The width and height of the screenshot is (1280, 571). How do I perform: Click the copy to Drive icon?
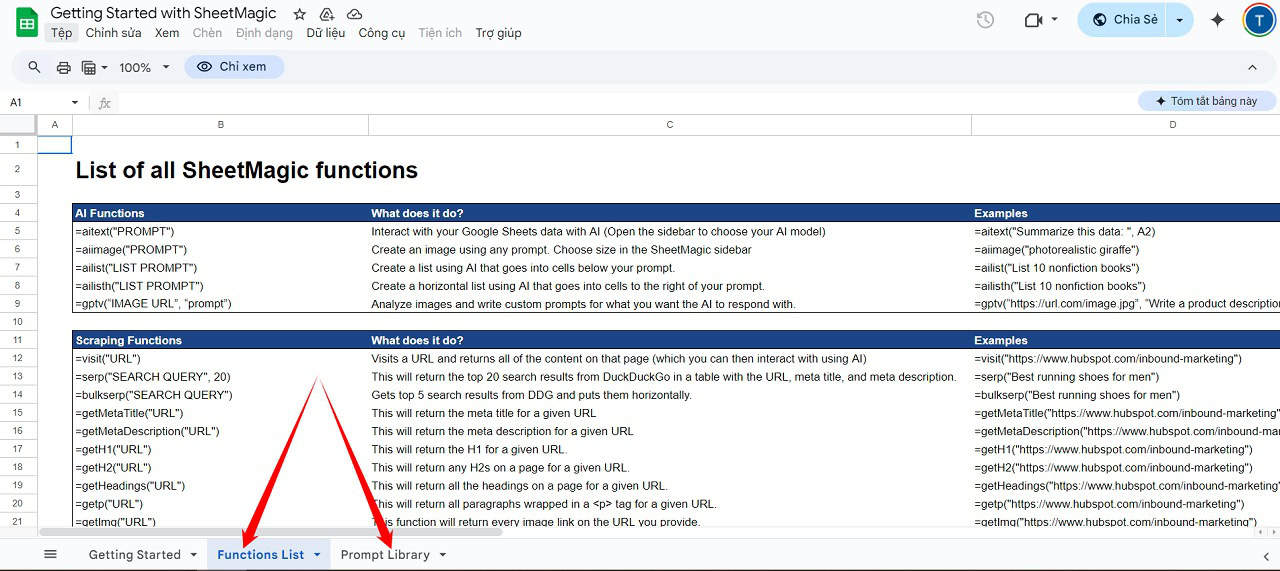tap(327, 14)
